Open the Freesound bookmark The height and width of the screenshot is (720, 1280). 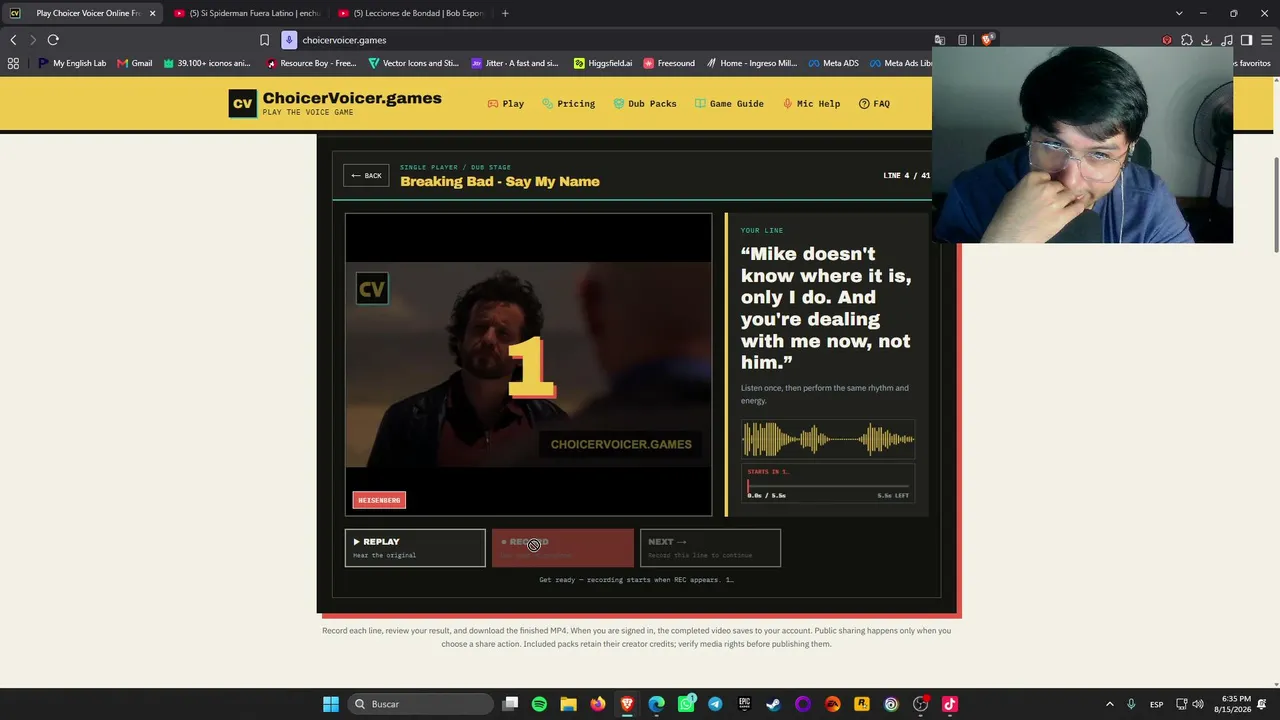669,63
